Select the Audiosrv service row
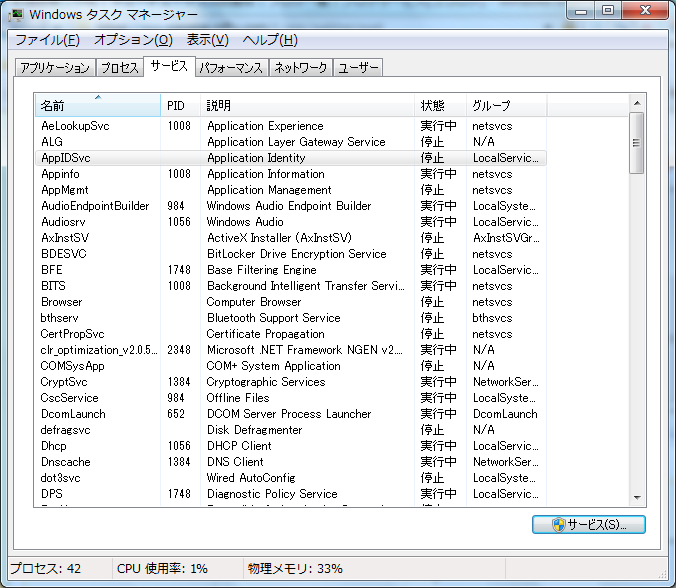The height and width of the screenshot is (588, 676). coord(291,222)
